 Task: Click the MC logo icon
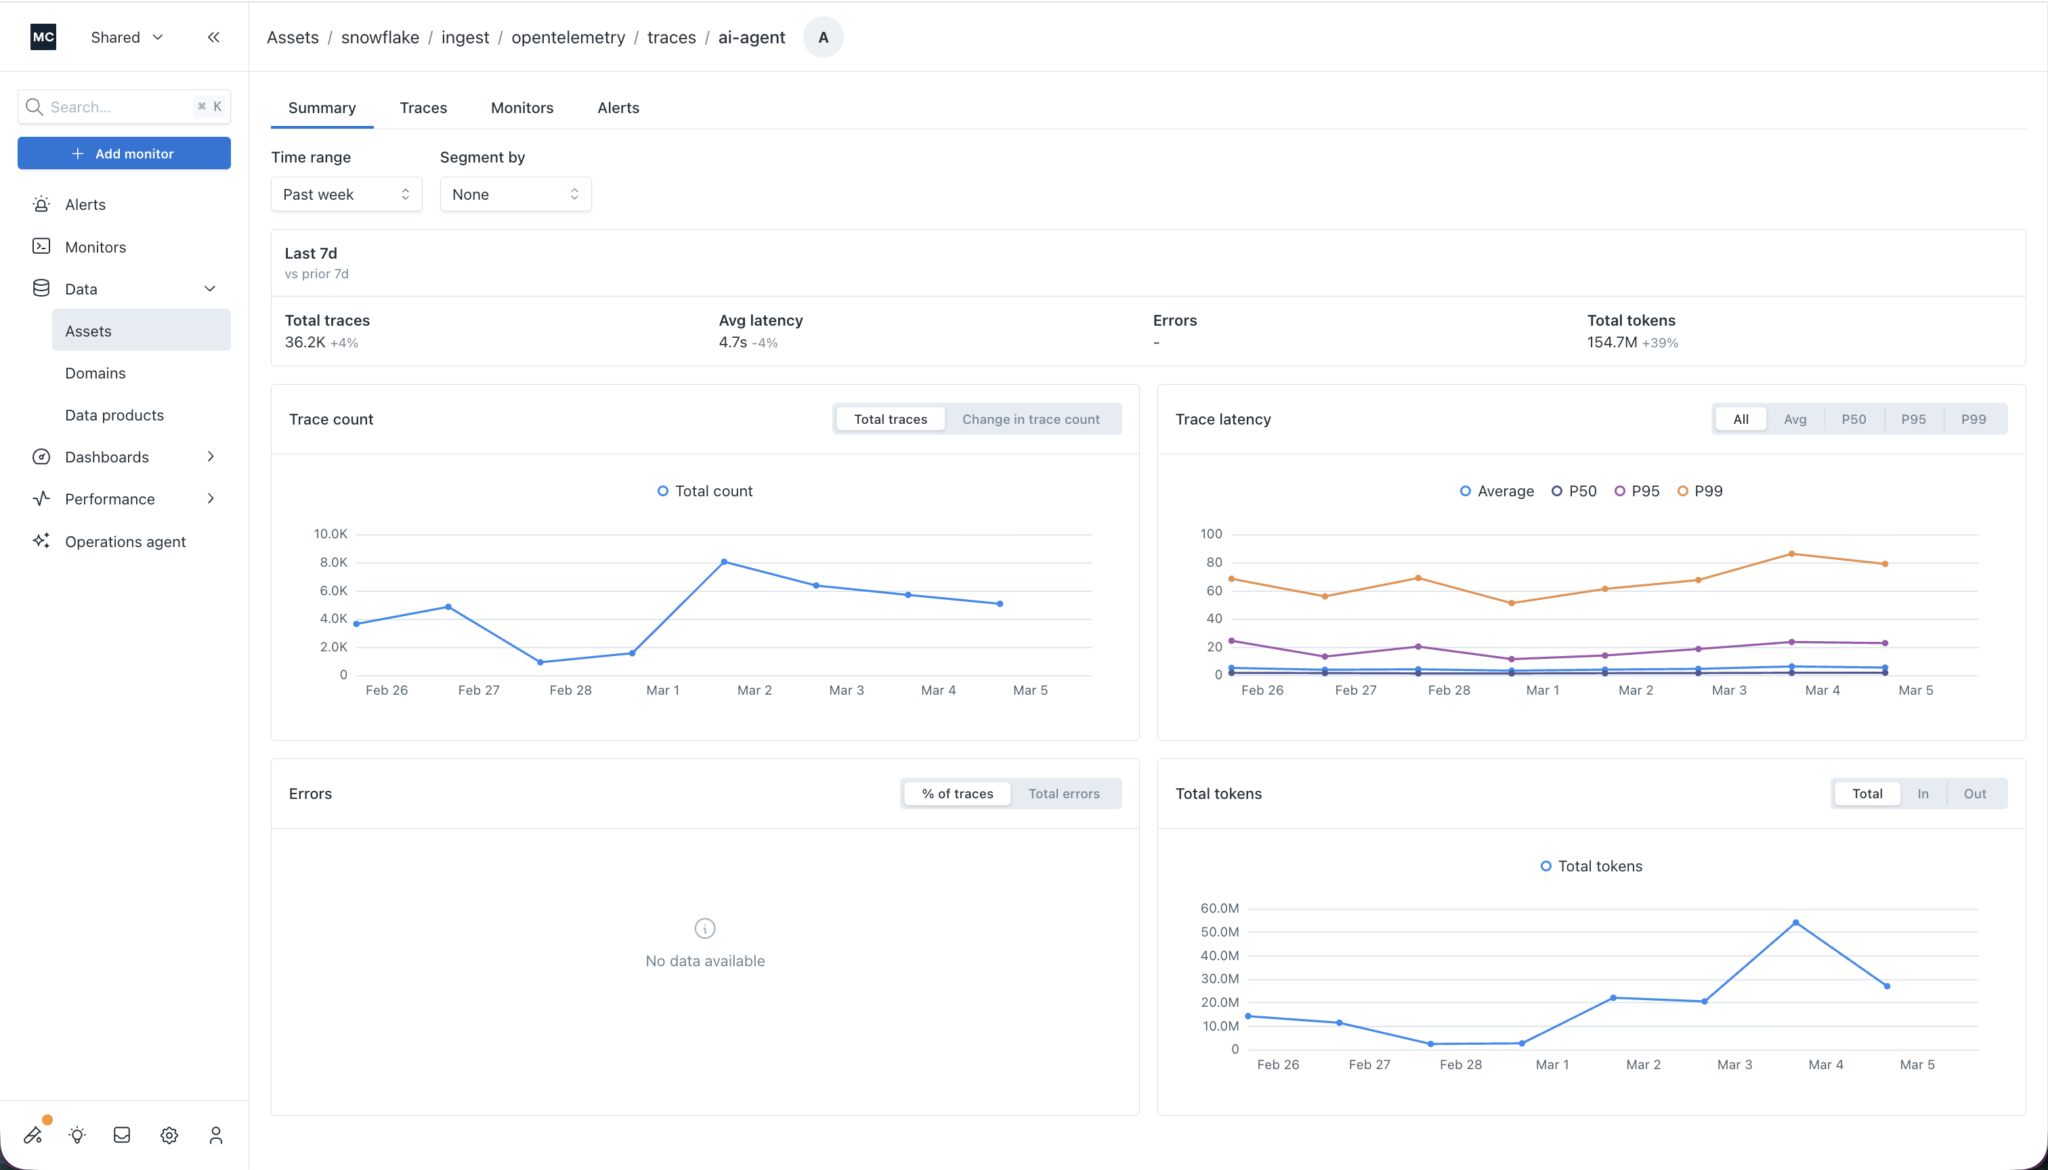(x=43, y=37)
